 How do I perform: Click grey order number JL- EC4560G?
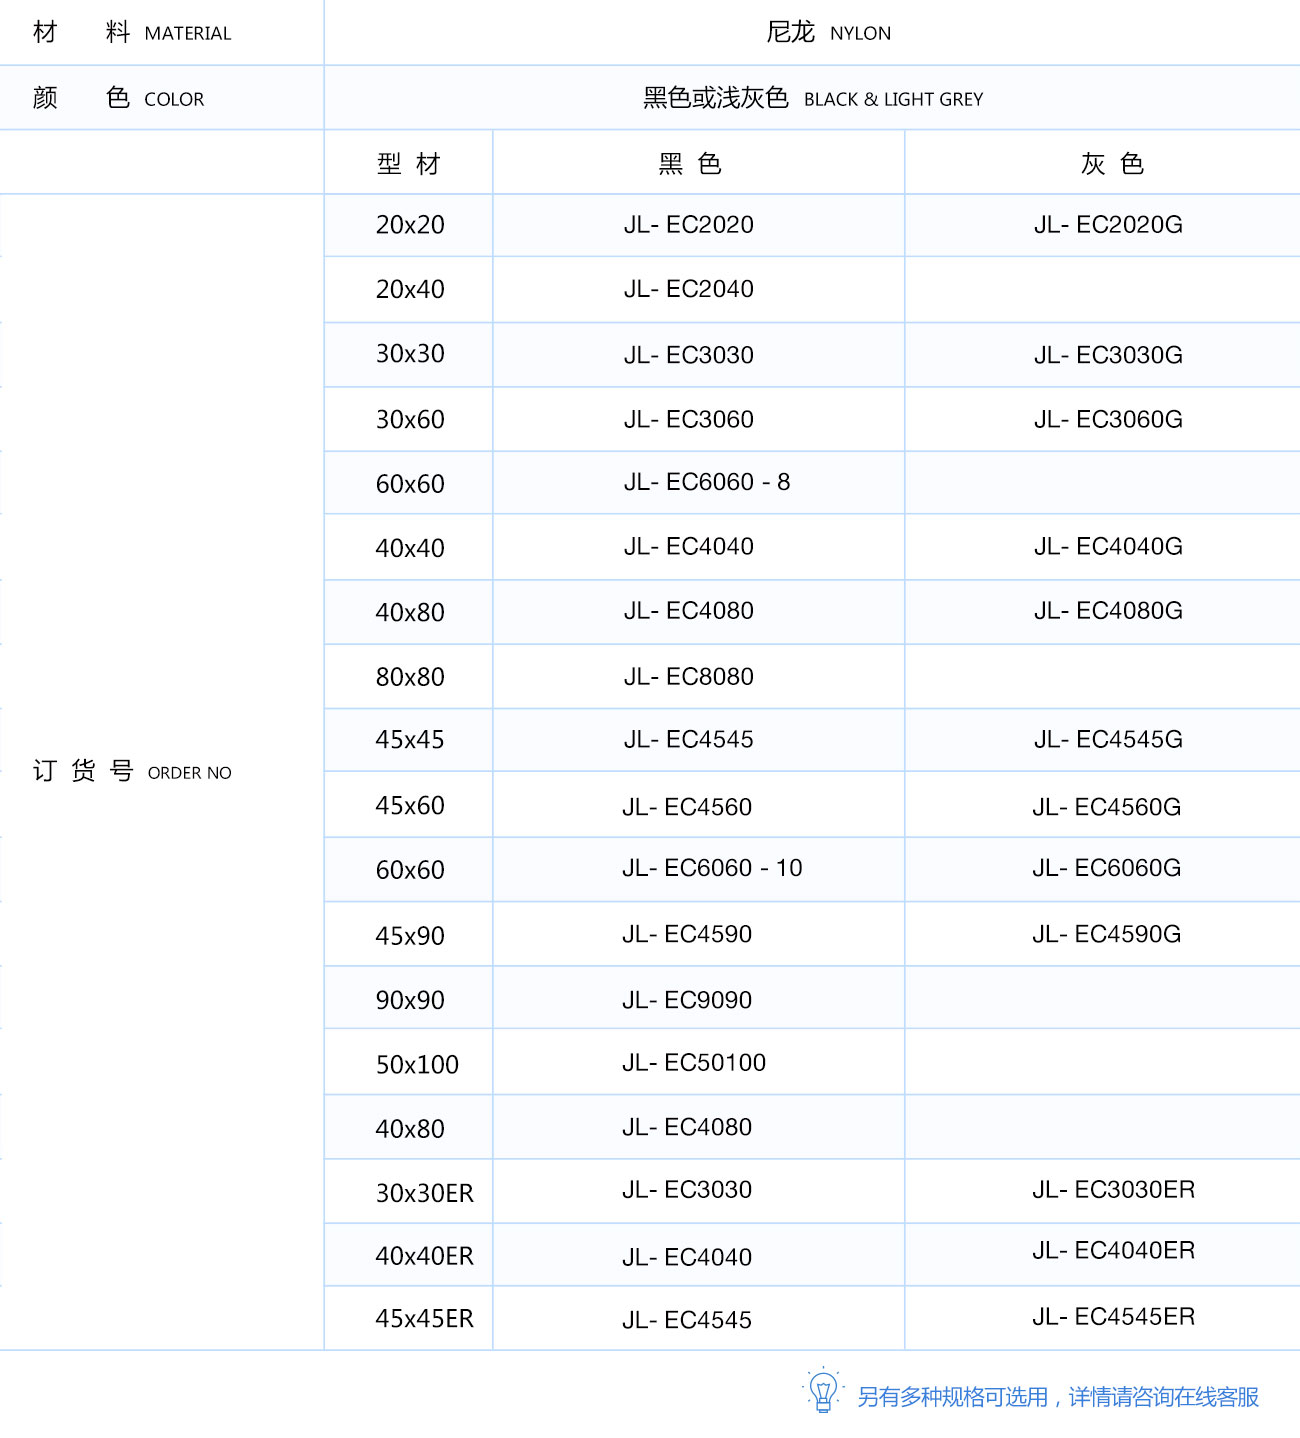1106,807
